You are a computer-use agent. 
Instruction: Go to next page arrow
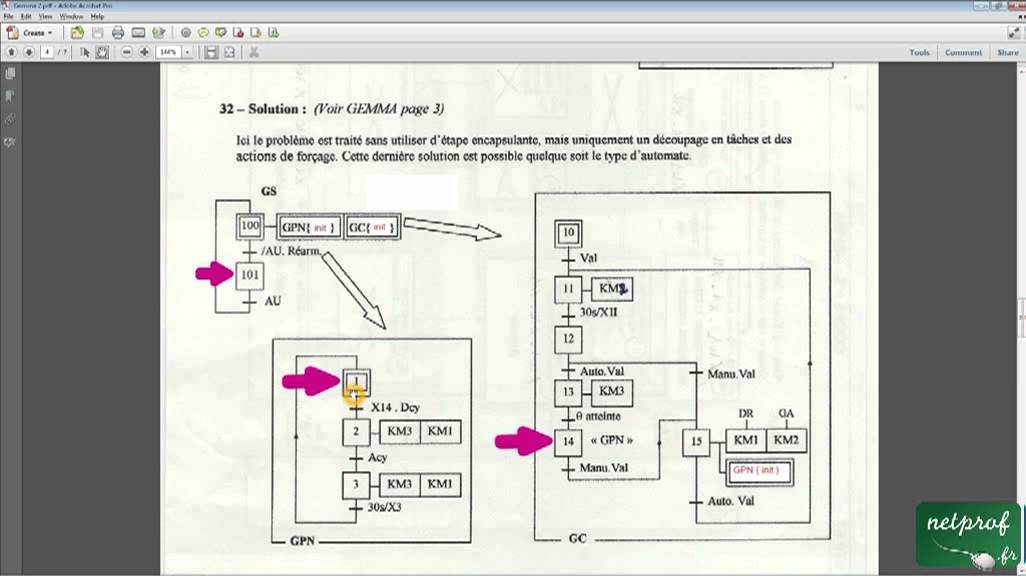[x=29, y=52]
